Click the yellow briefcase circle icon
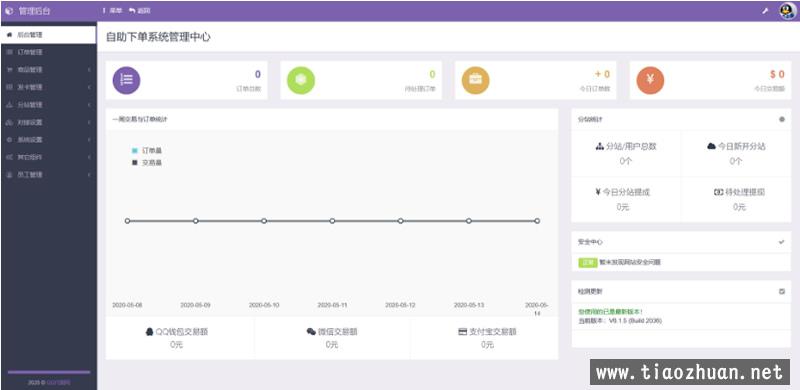 [476, 80]
